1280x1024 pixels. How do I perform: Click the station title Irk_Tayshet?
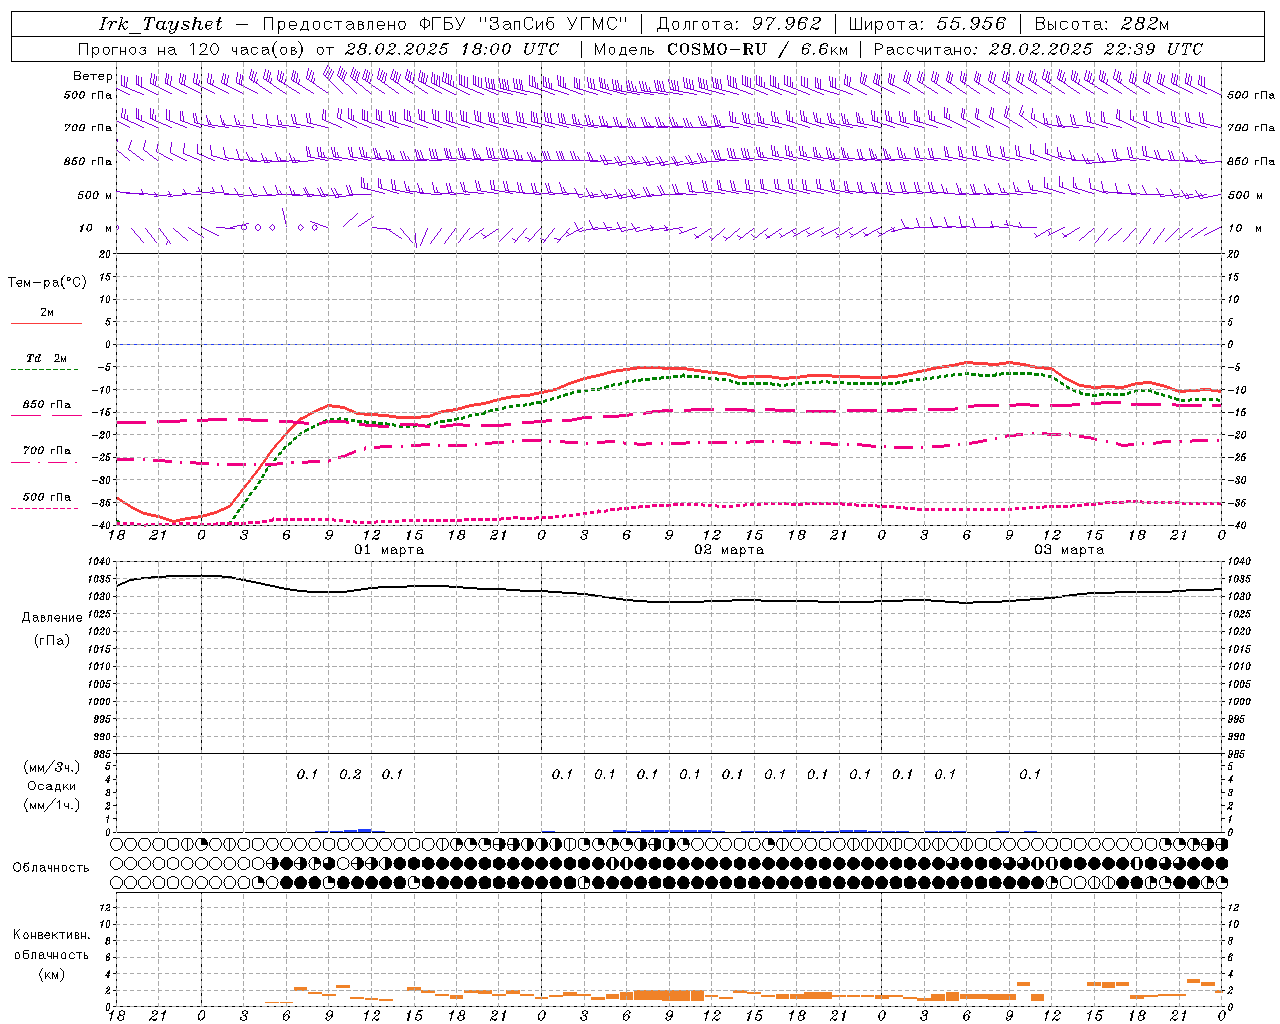click(161, 24)
